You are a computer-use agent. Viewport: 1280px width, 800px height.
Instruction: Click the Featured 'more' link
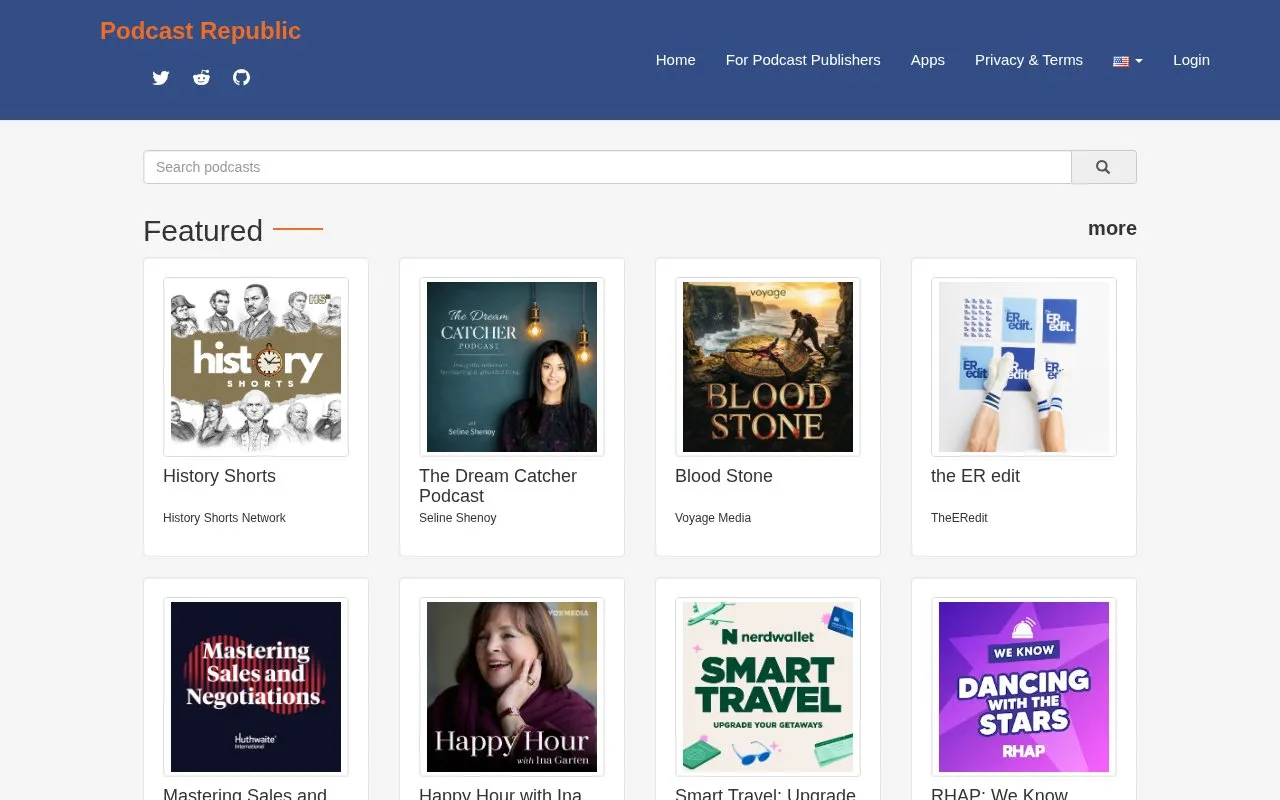(x=1112, y=228)
